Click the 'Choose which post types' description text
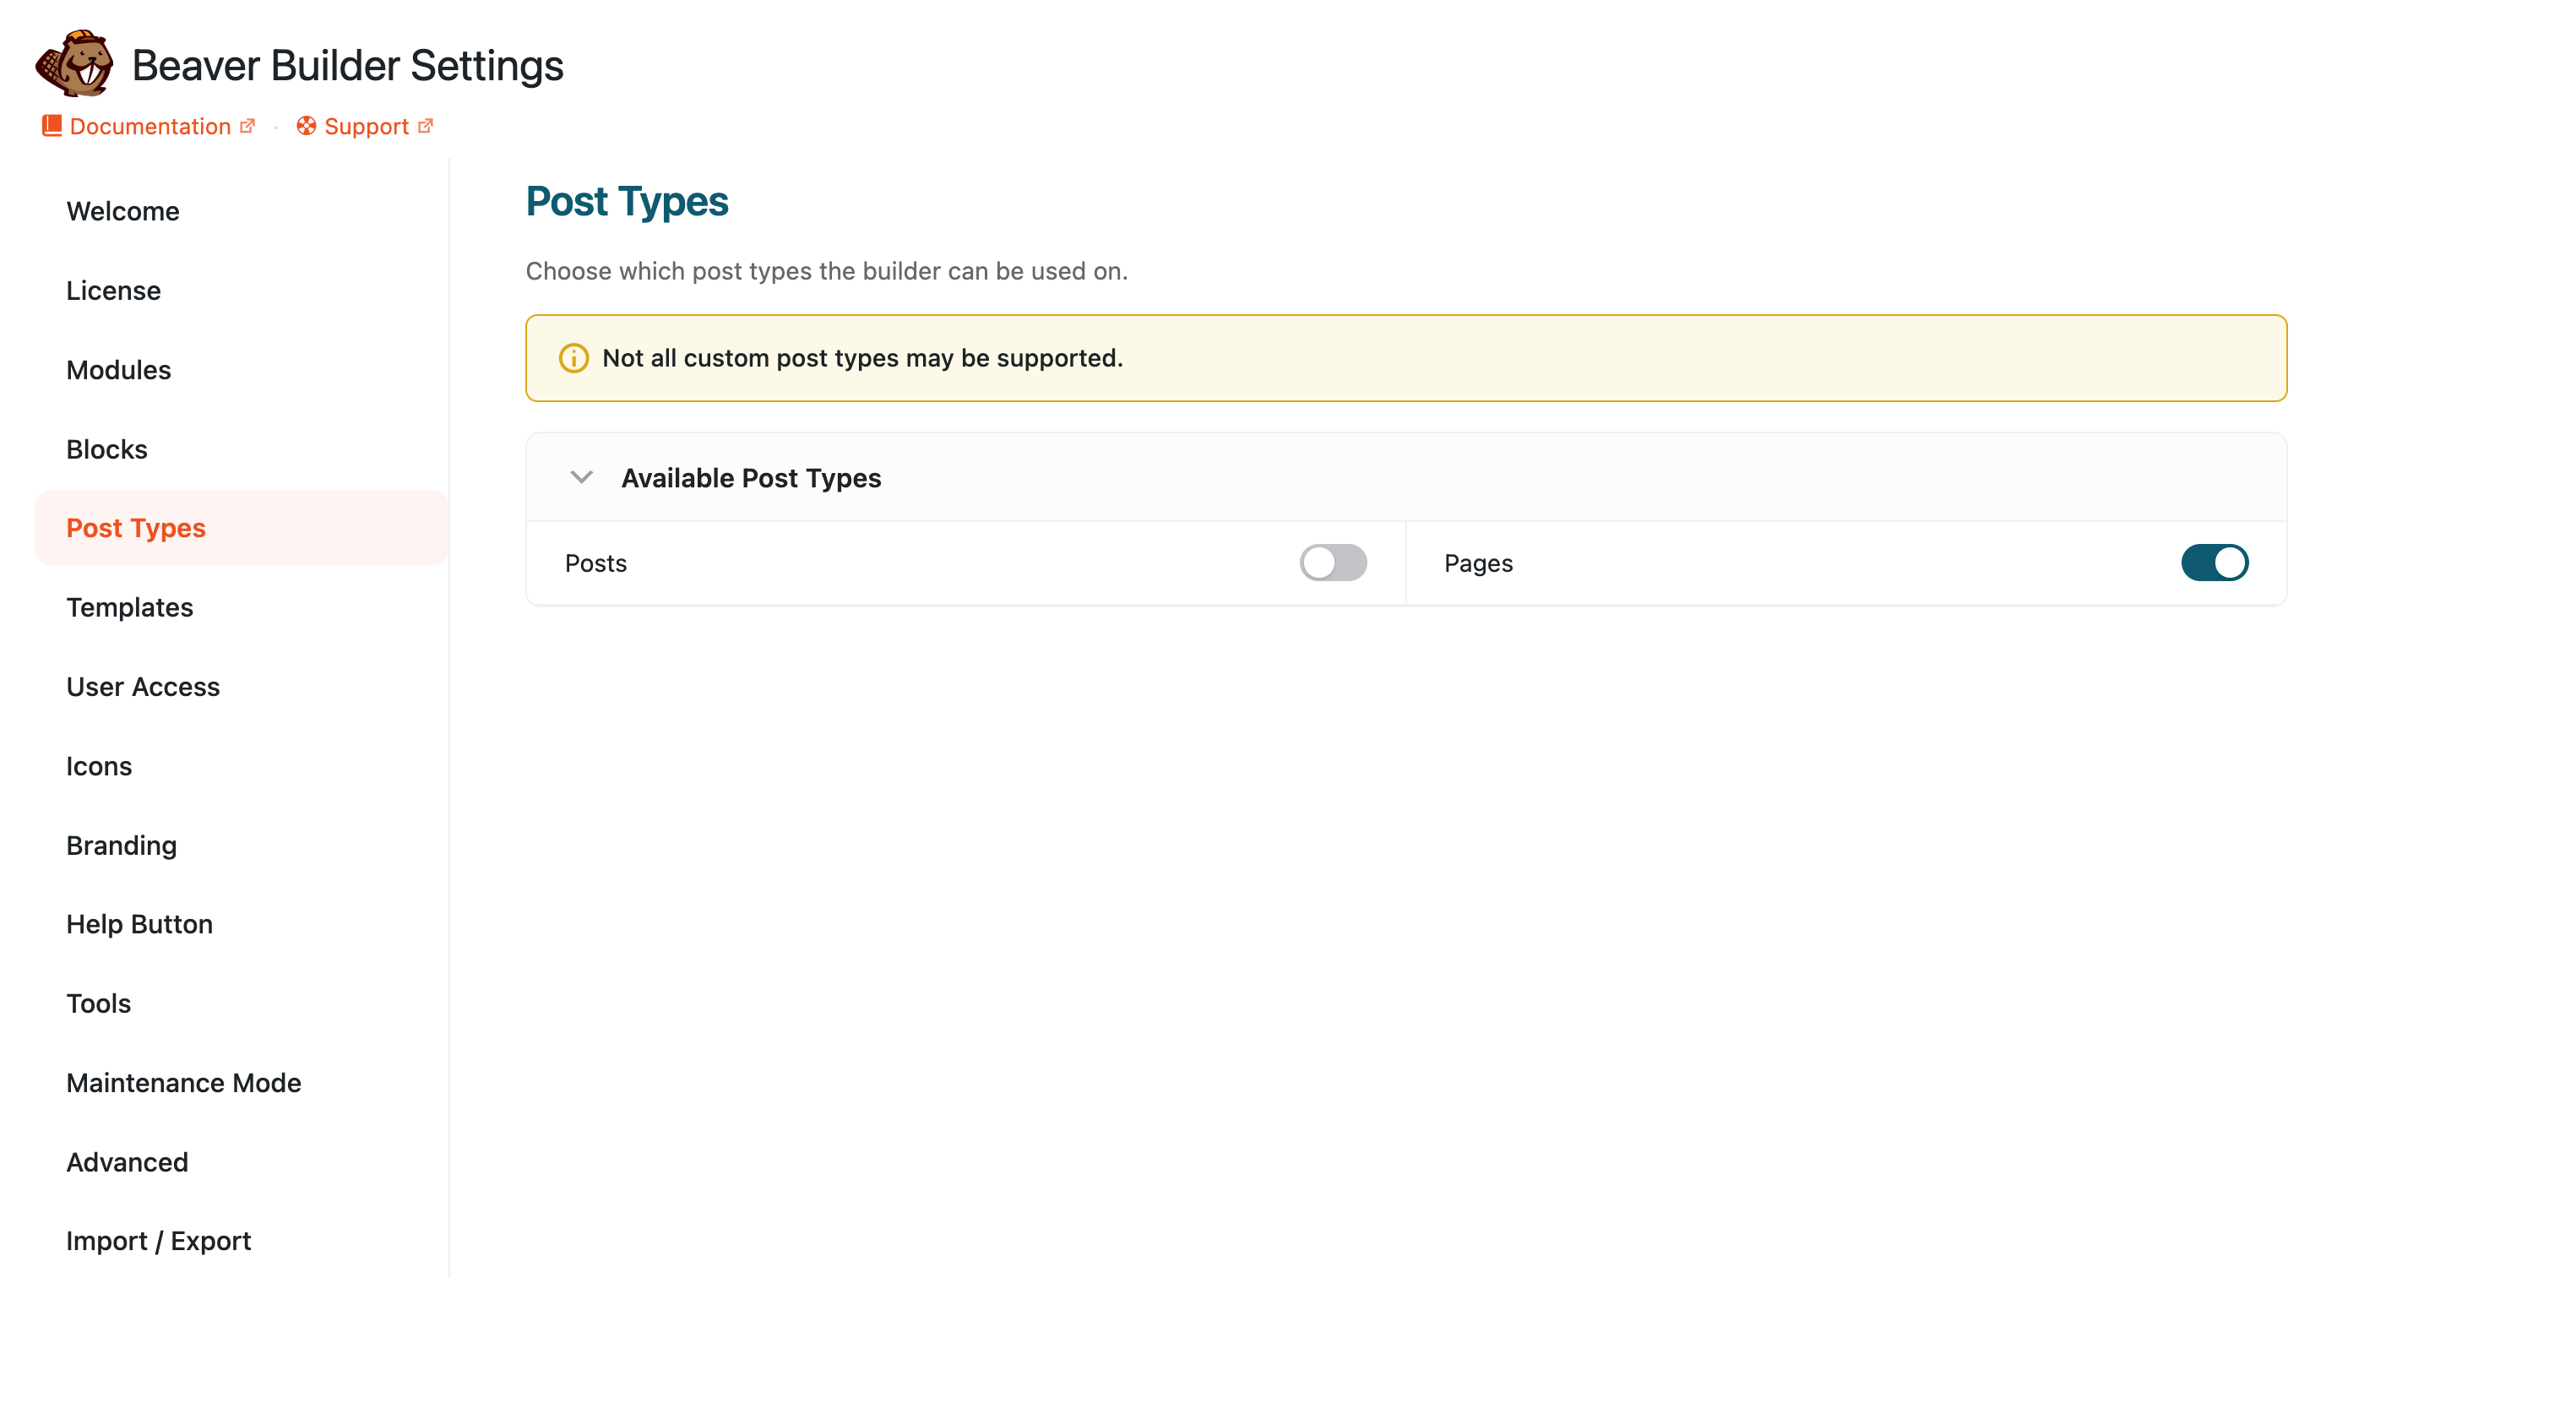Viewport: 2576px width, 1403px height. [x=827, y=271]
